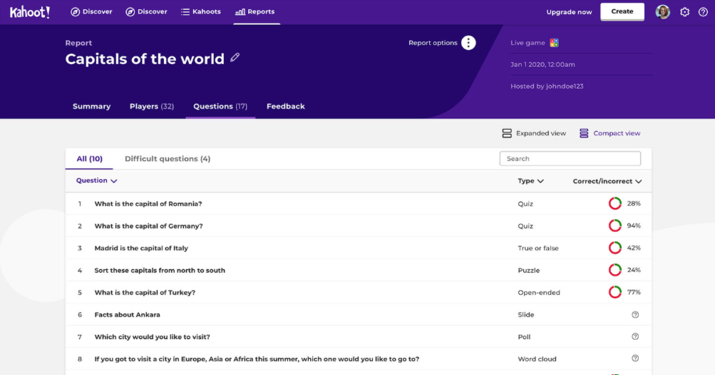
Task: Select Difficult questions (4) tab
Action: coord(167,159)
